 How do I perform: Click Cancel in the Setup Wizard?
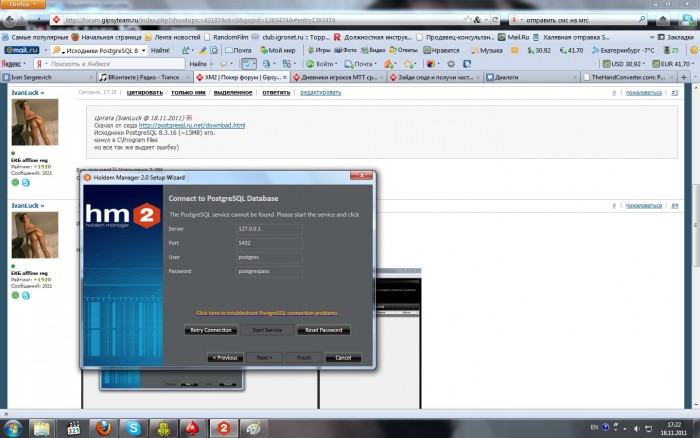(x=343, y=358)
